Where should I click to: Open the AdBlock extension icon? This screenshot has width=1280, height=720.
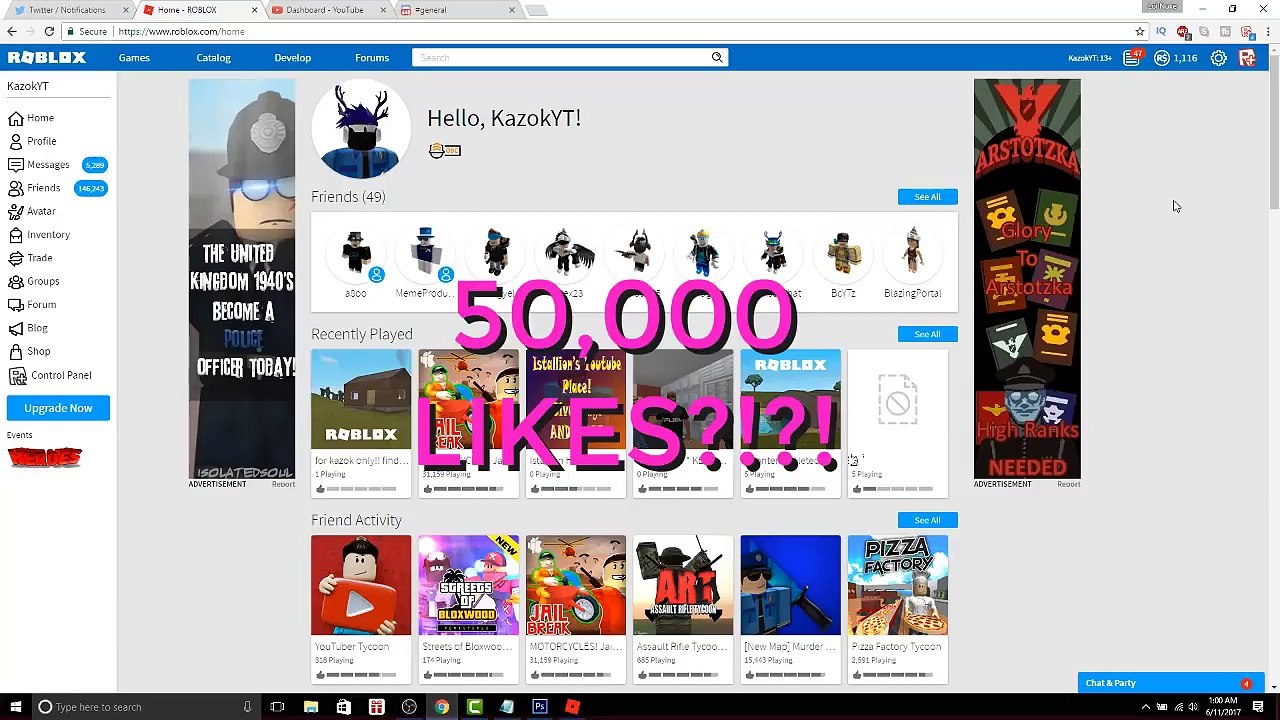coord(1183,32)
